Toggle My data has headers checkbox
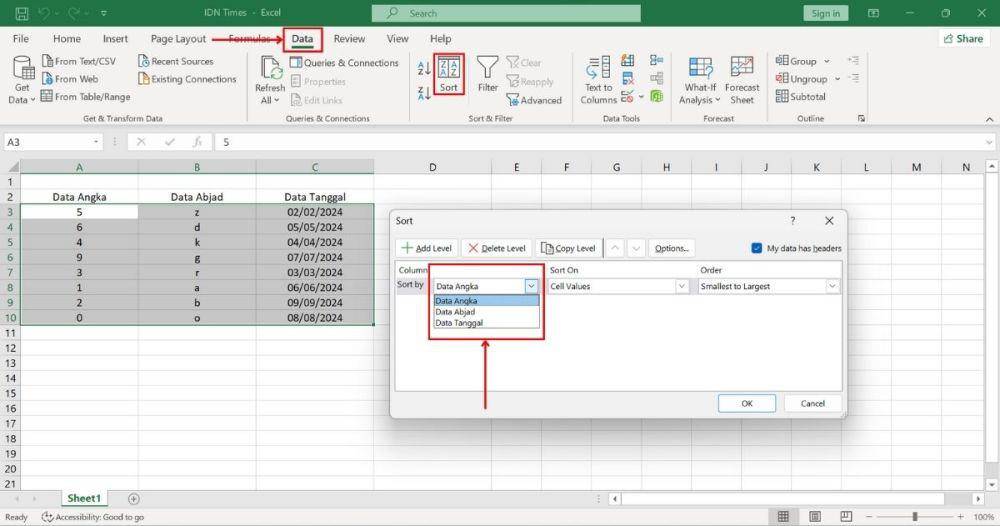Screen dimensions: 1000x526 tap(756, 248)
